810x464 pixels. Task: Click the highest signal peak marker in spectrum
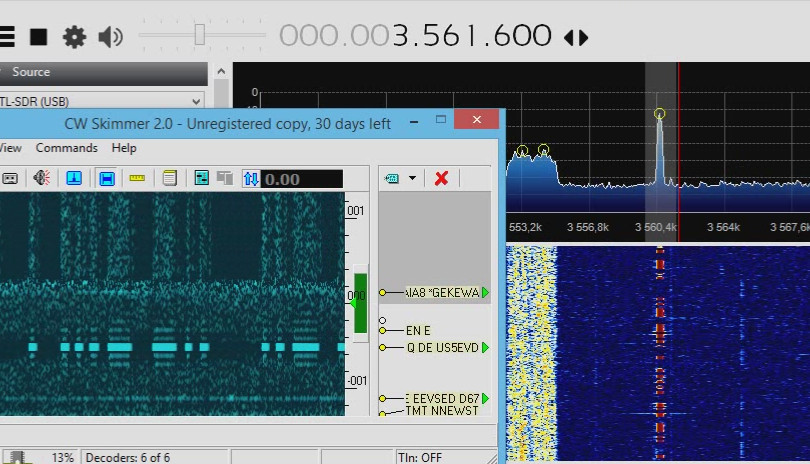click(659, 114)
